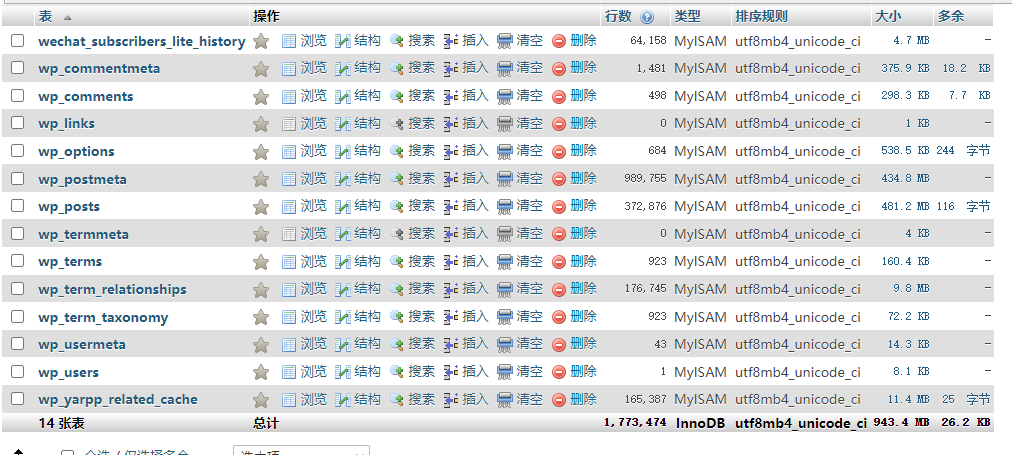Red drop icon in wp_usermeta row
This screenshot has height=455, width=1012.
click(559, 345)
